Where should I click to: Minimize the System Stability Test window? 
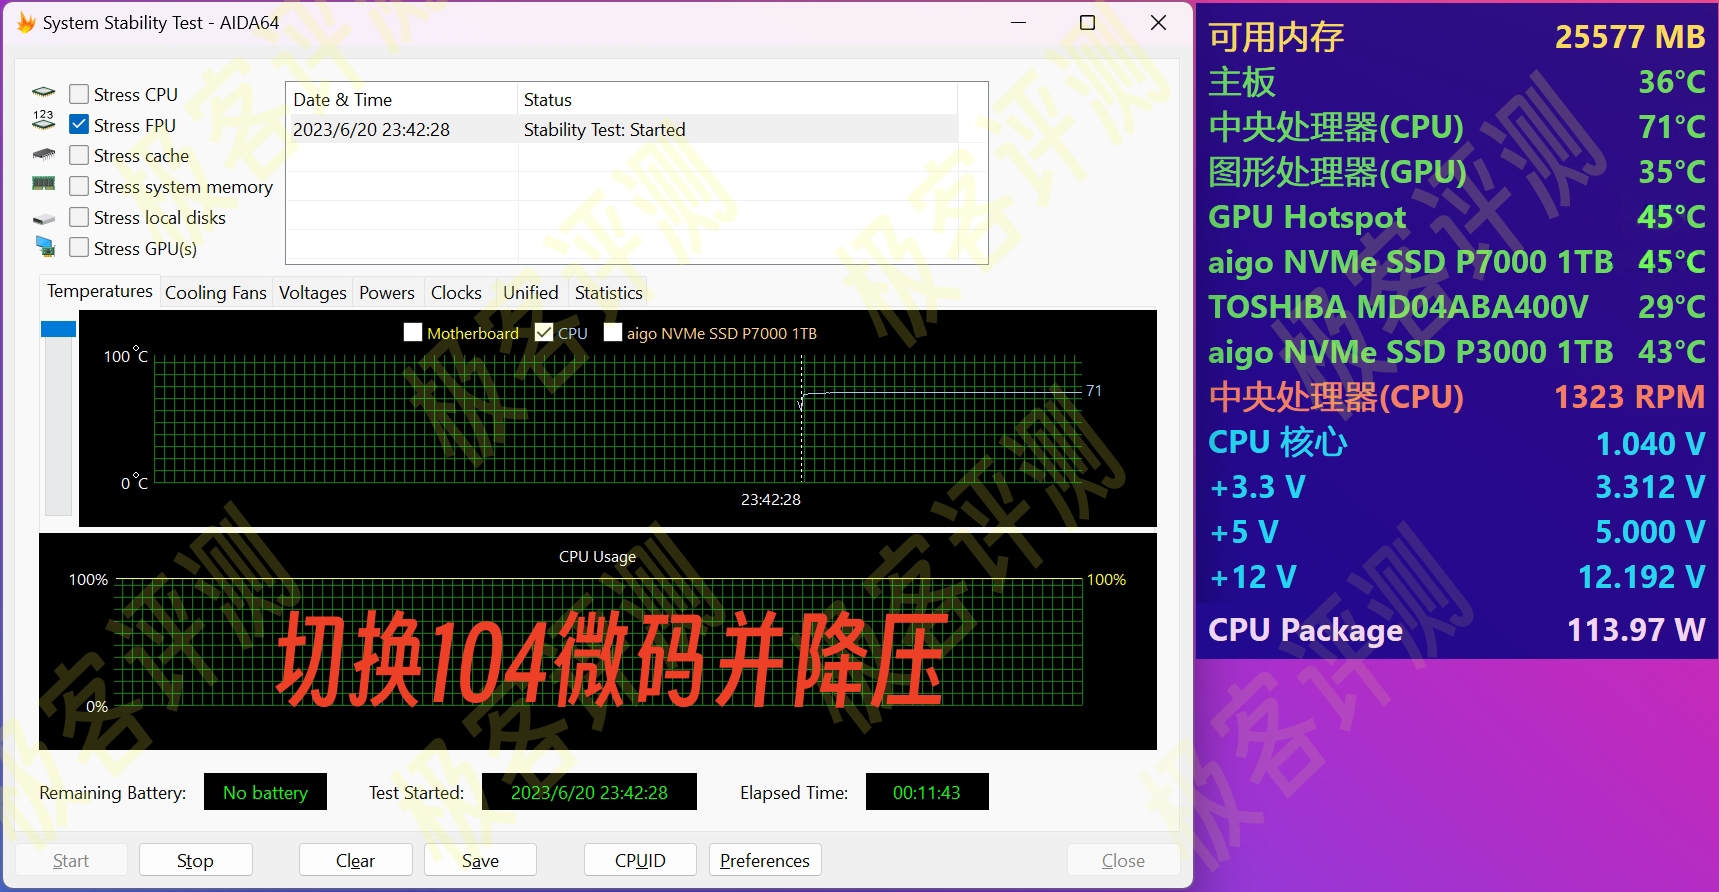click(1018, 22)
